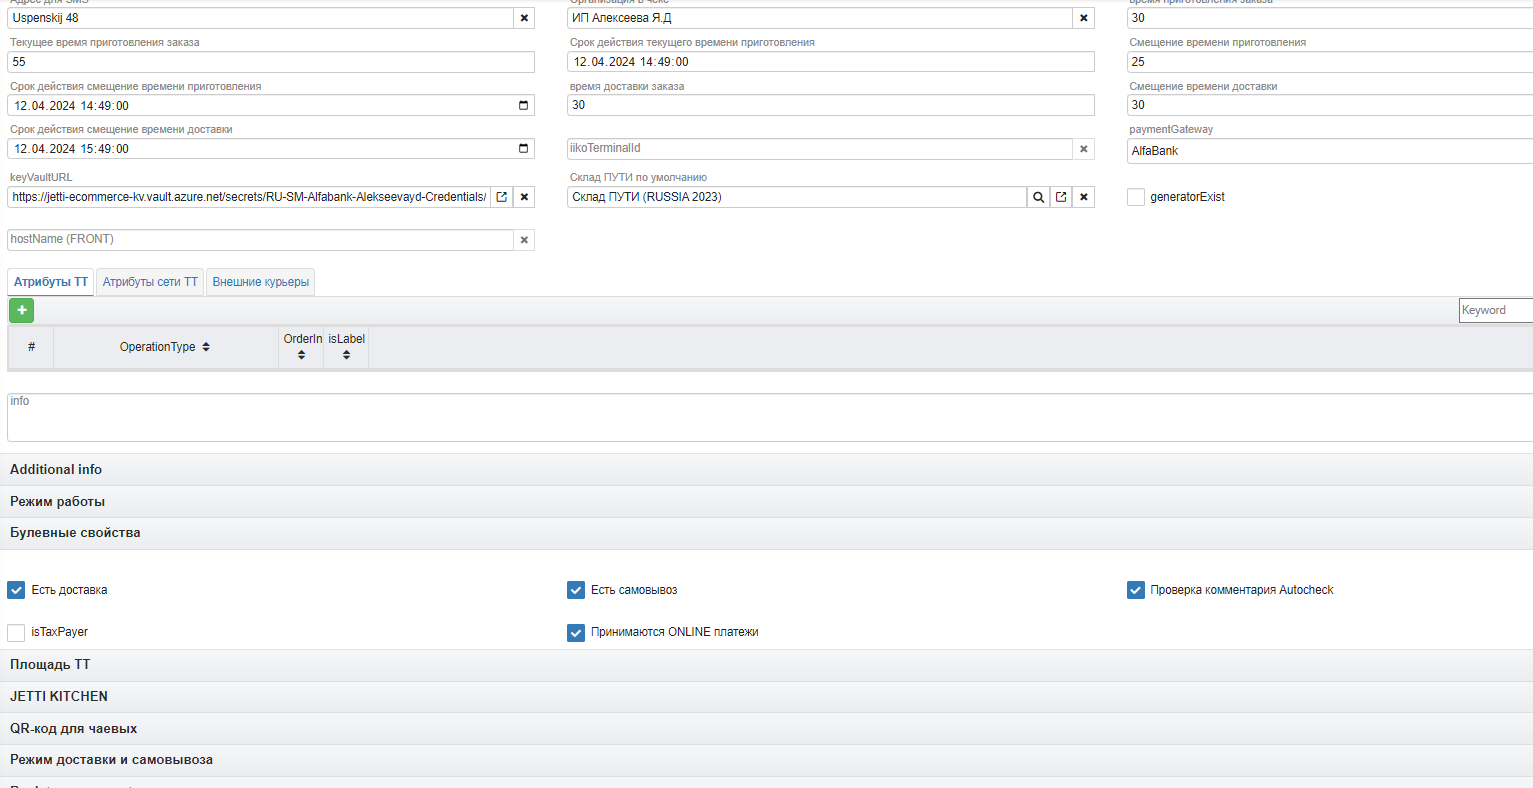Clear the hostName (FRONT) field
The width and height of the screenshot is (1533, 788).
[524, 240]
